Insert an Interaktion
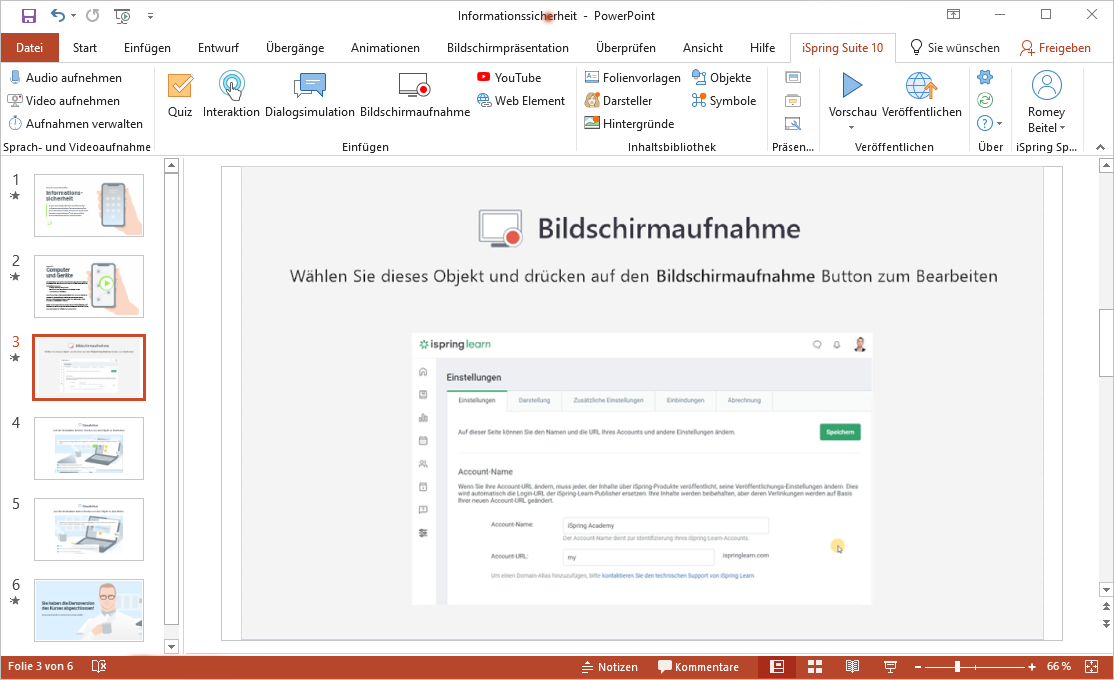The width and height of the screenshot is (1114, 680). tap(232, 95)
